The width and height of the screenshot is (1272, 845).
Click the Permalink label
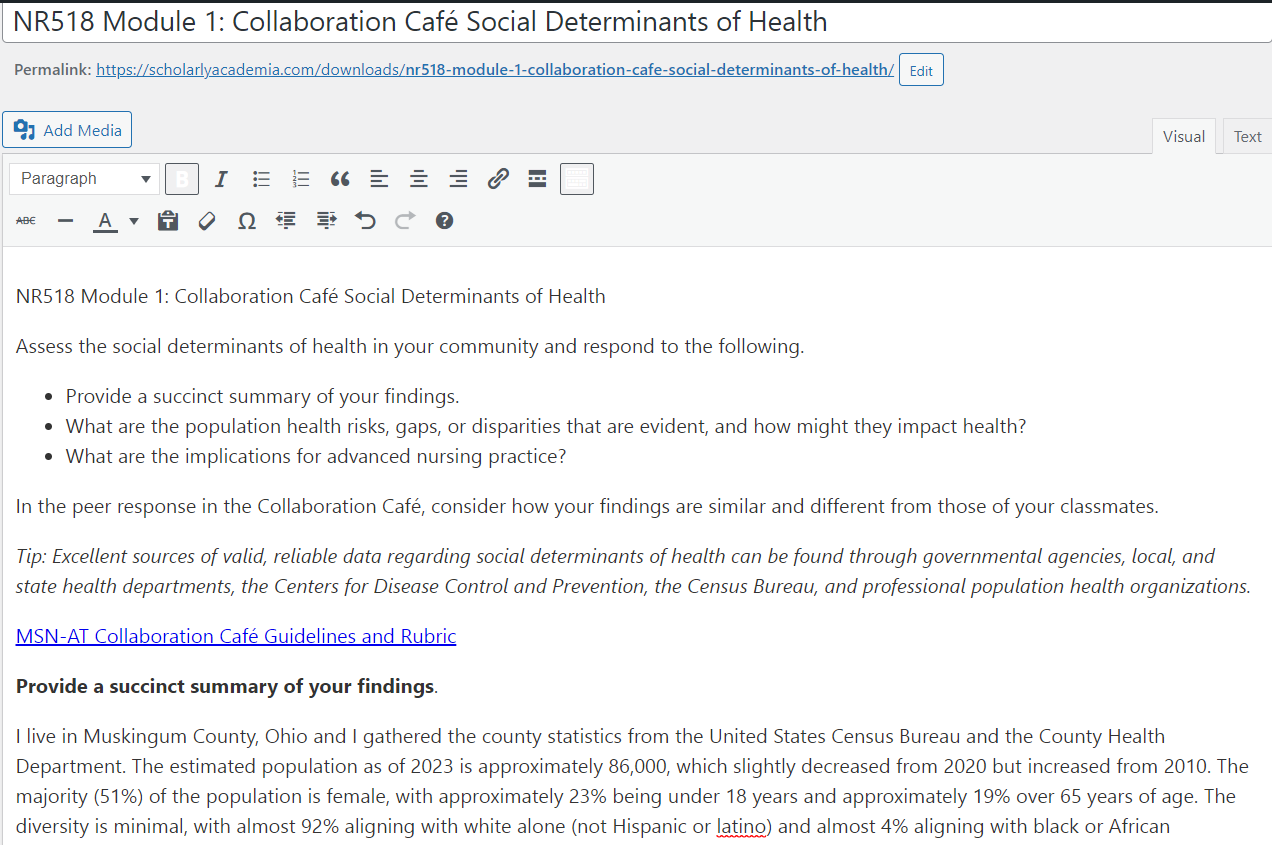pos(53,70)
